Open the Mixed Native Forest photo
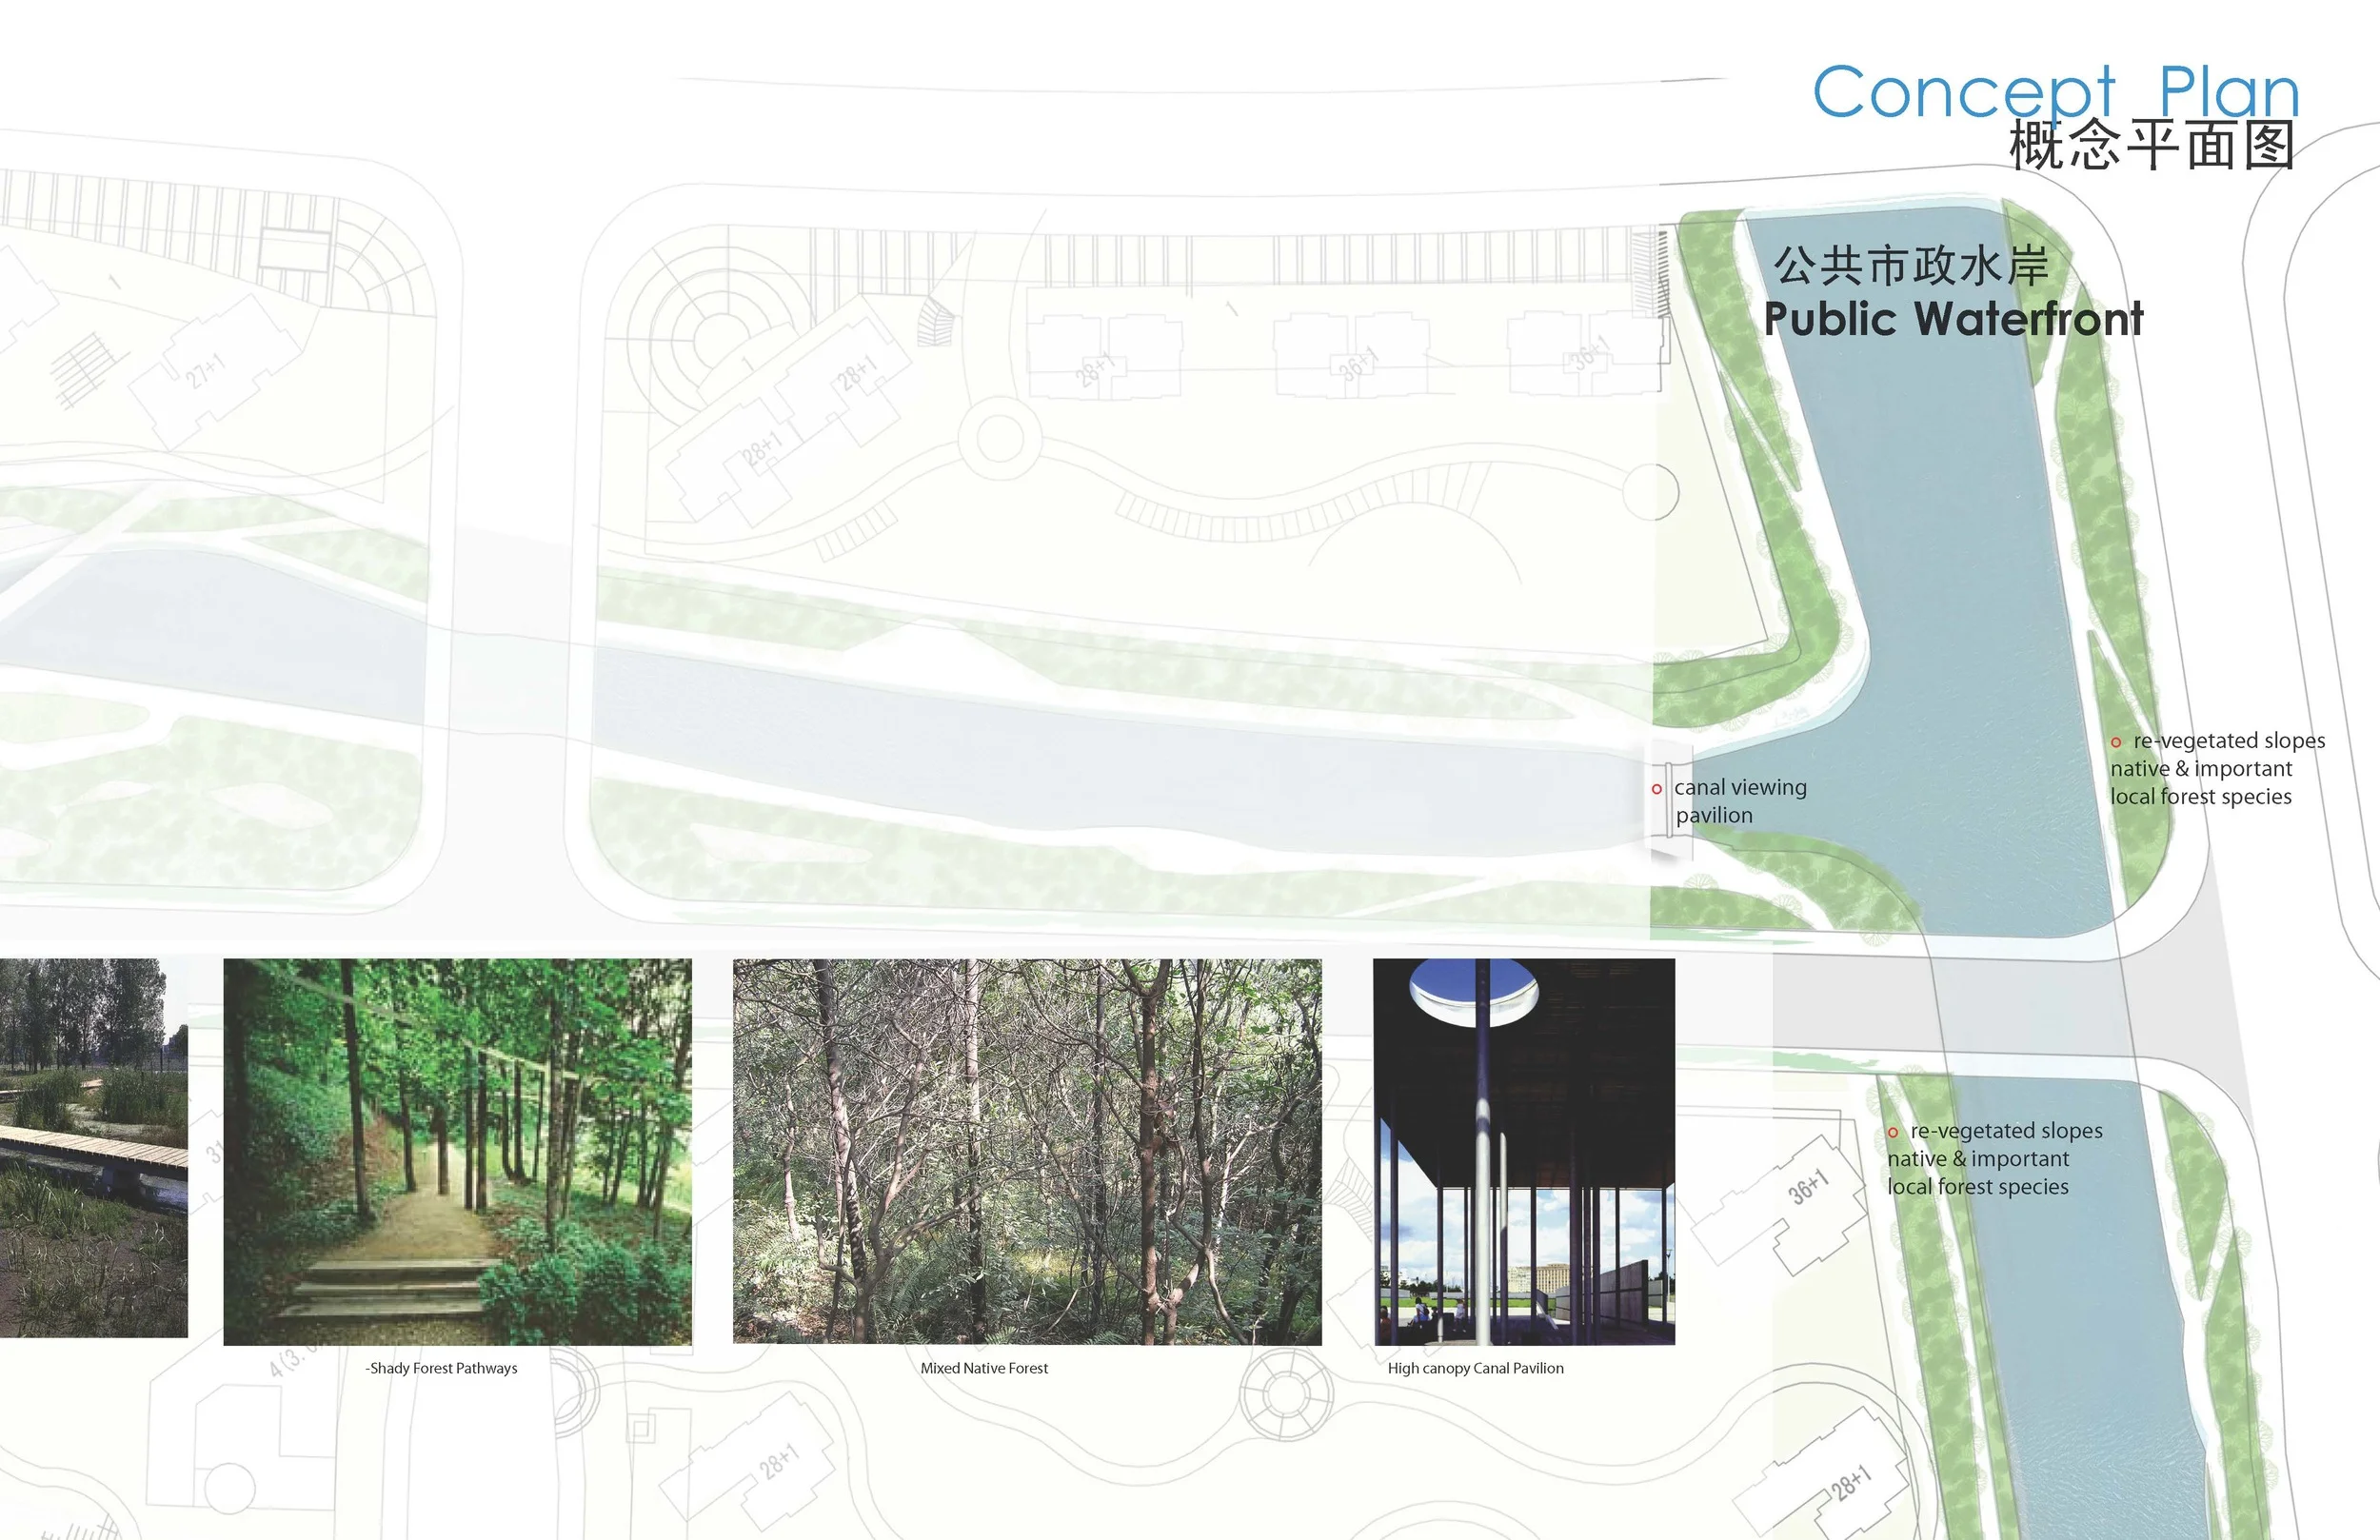This screenshot has height=1540, width=2380. pyautogui.click(x=1027, y=1151)
